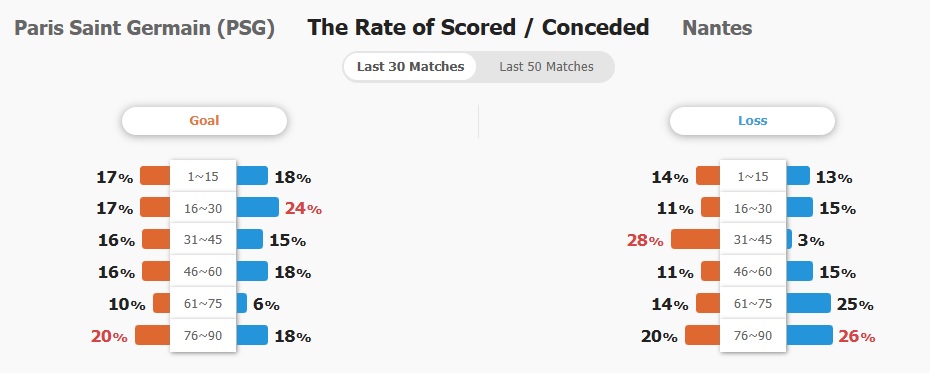Open the Paris Saint Germain (PSG) team name
Screen dimensions: 930x388
pos(144,28)
